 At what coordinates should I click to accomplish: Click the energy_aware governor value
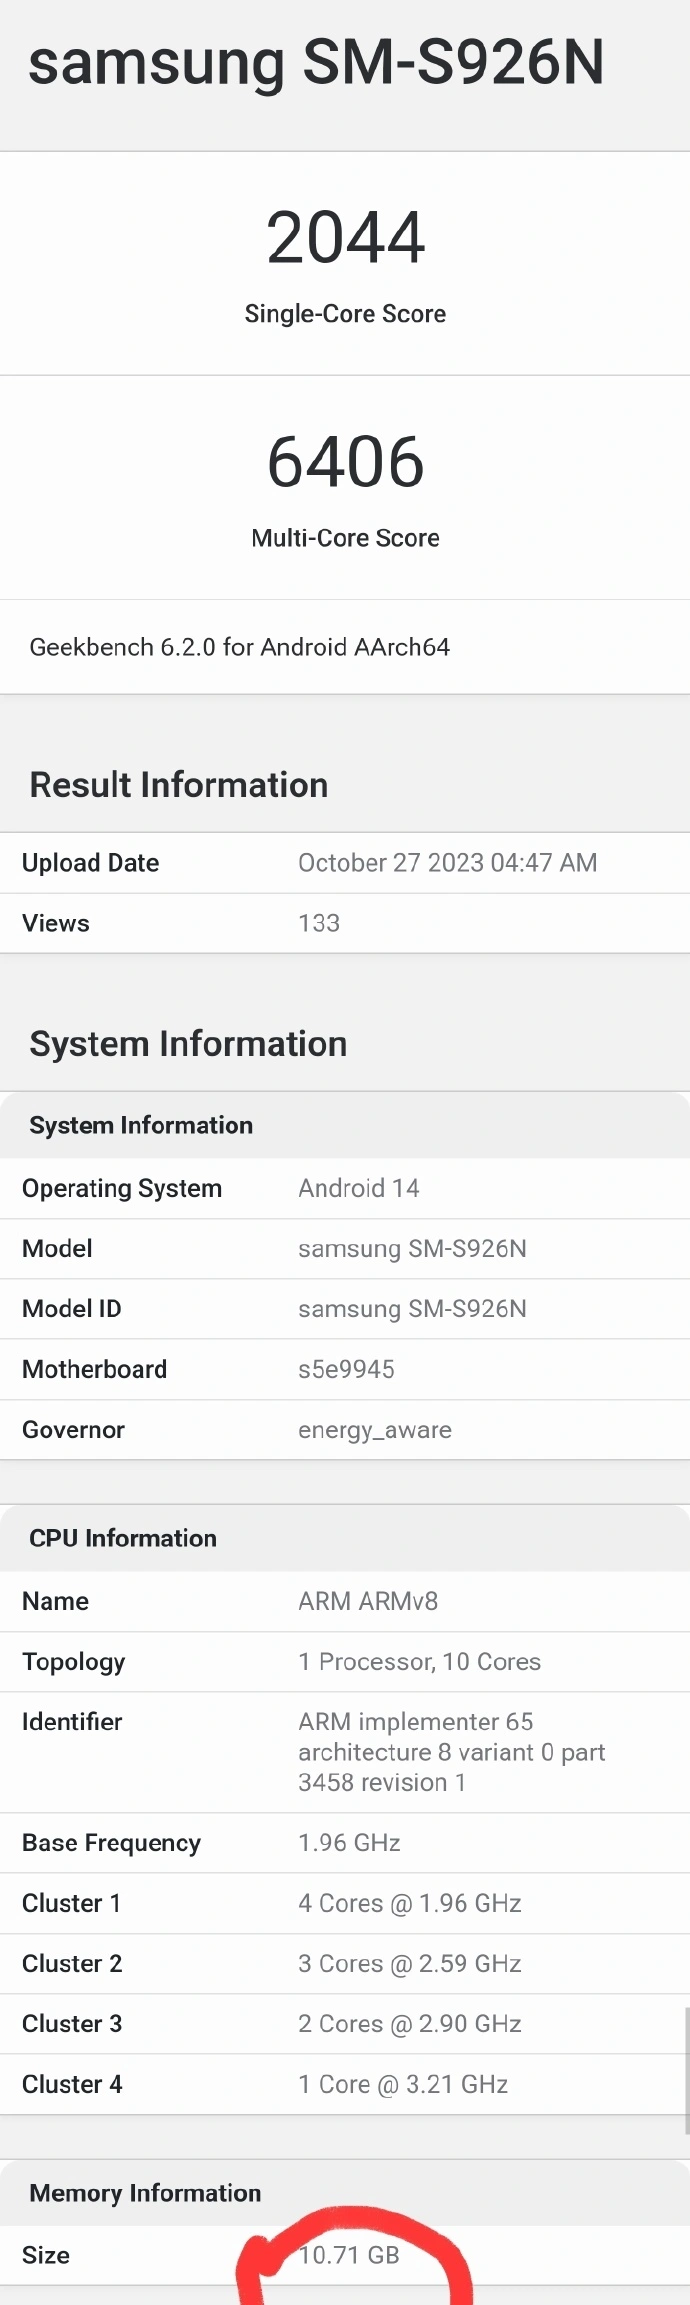(x=374, y=1430)
